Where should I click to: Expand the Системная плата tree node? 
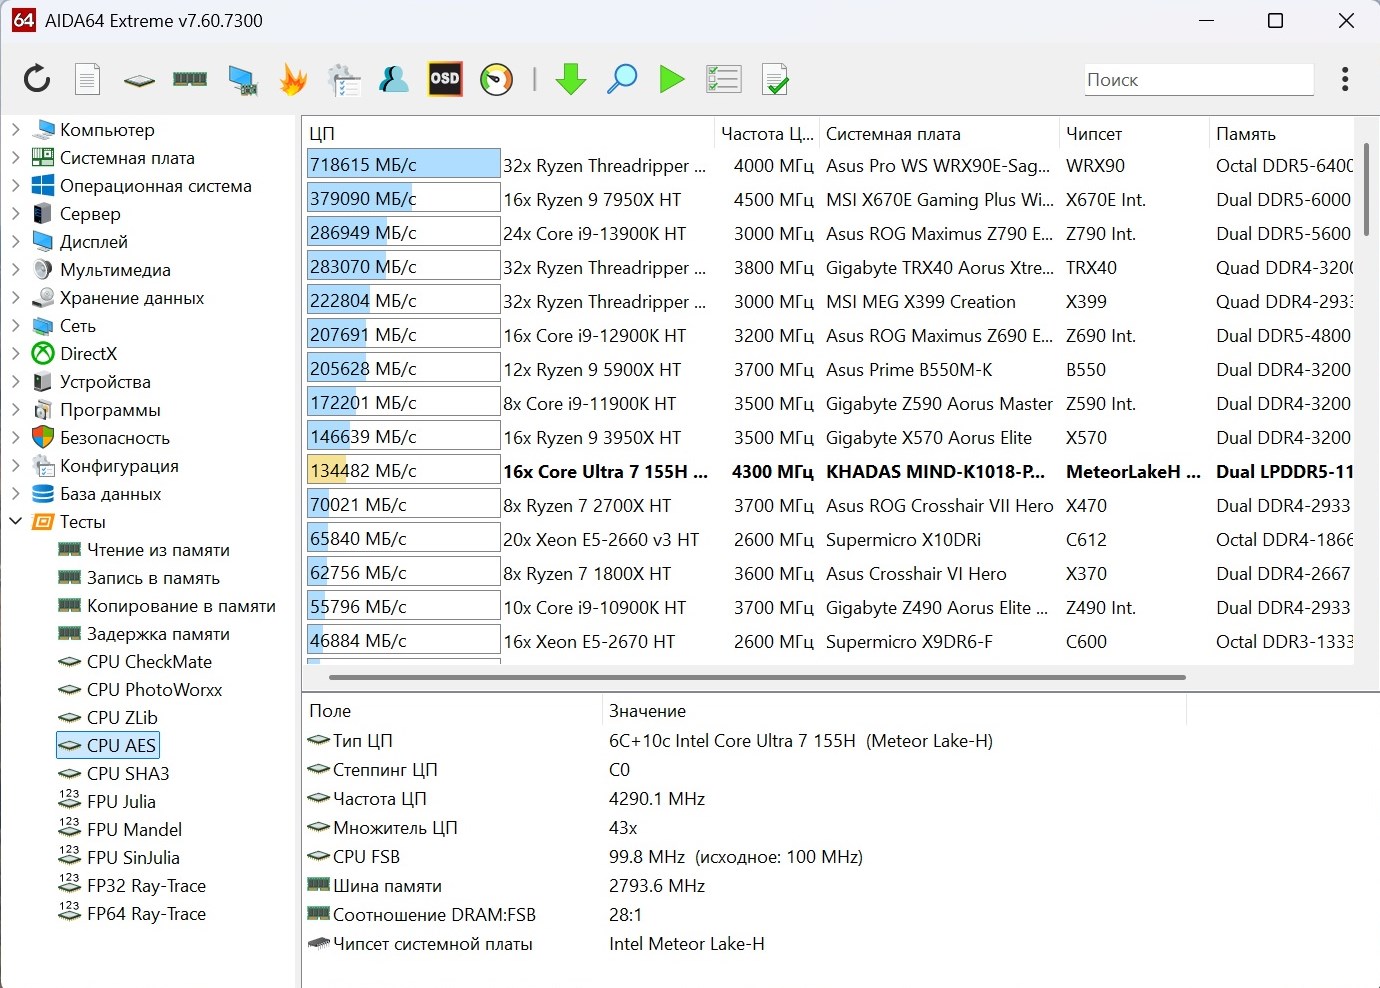click(16, 157)
